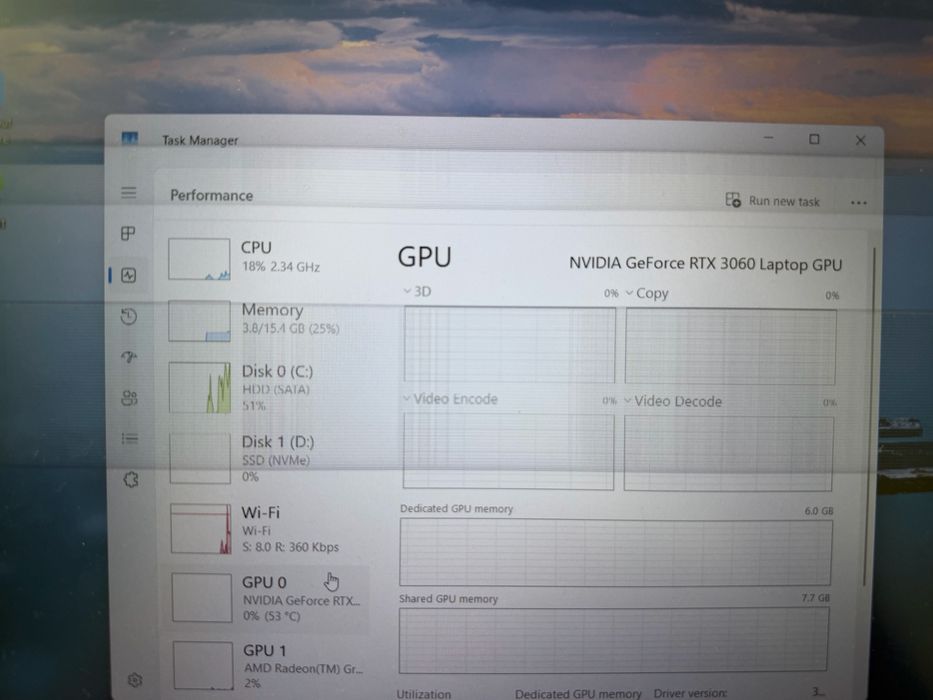Click the 'Performance' page heading

(211, 195)
